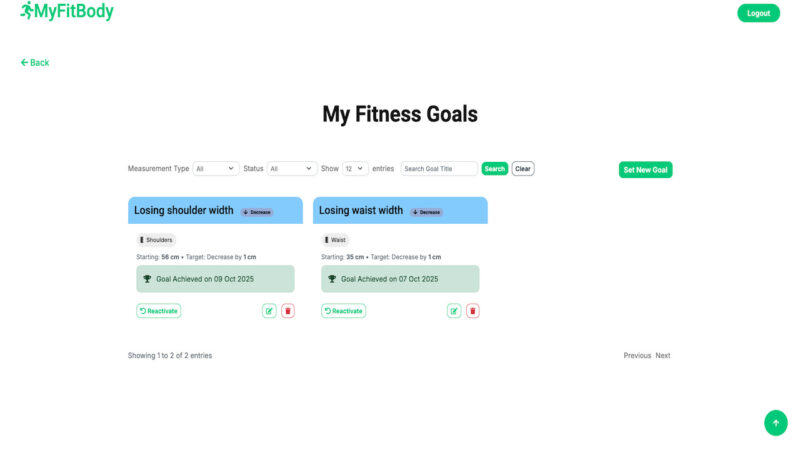Click the green Search button
The height and width of the screenshot is (450, 800).
coord(494,169)
